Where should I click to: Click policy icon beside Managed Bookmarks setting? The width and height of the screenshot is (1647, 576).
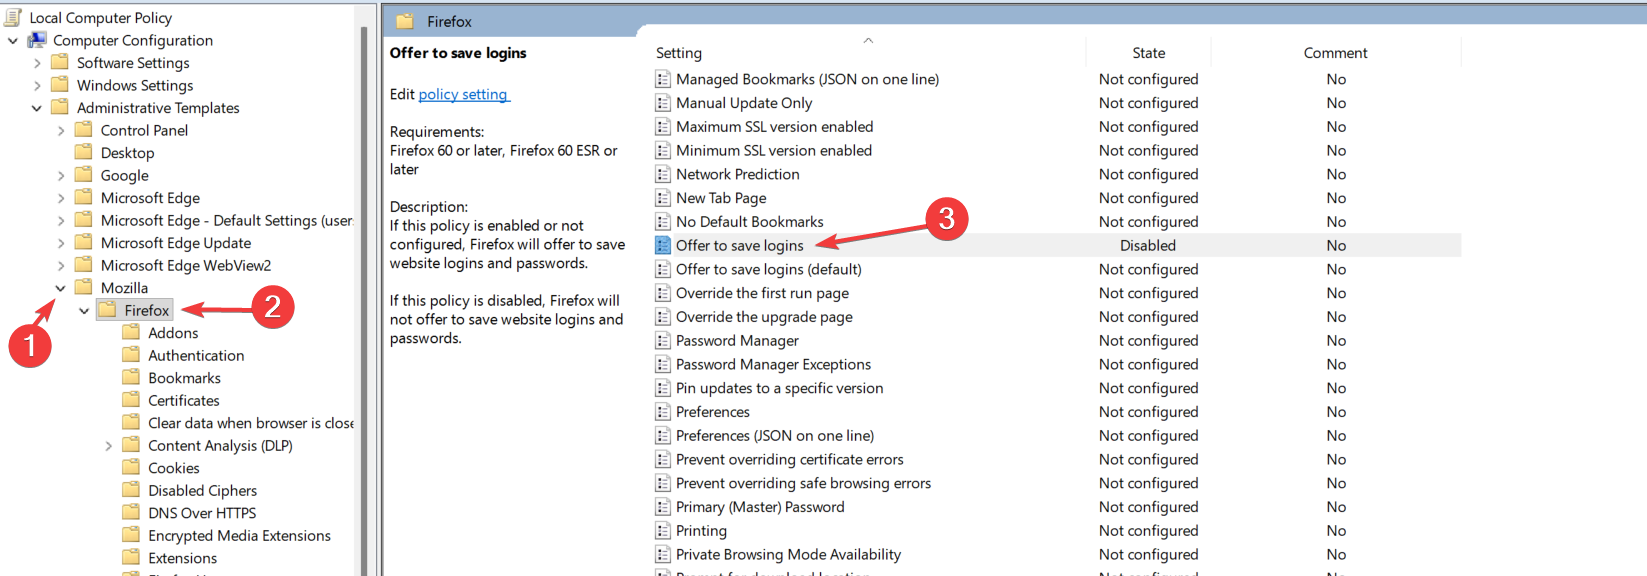pyautogui.click(x=663, y=79)
